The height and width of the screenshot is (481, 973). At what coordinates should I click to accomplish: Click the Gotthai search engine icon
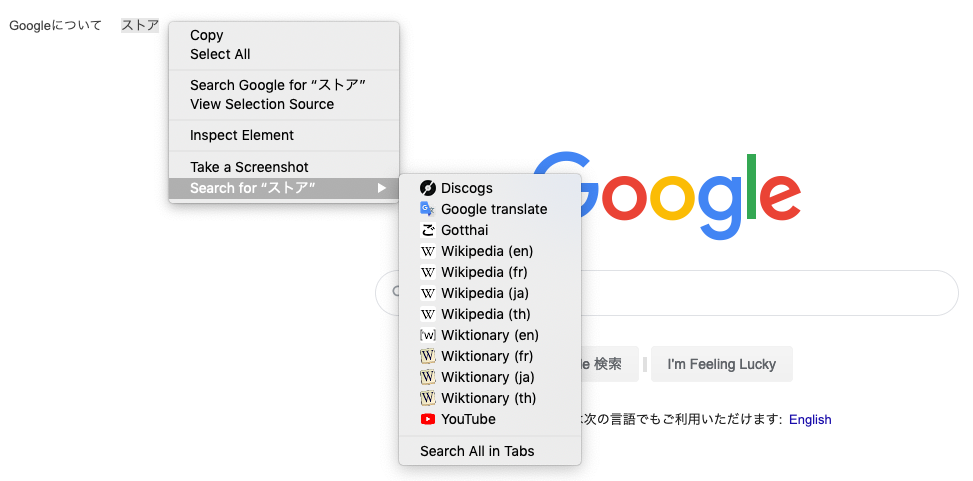(x=428, y=230)
